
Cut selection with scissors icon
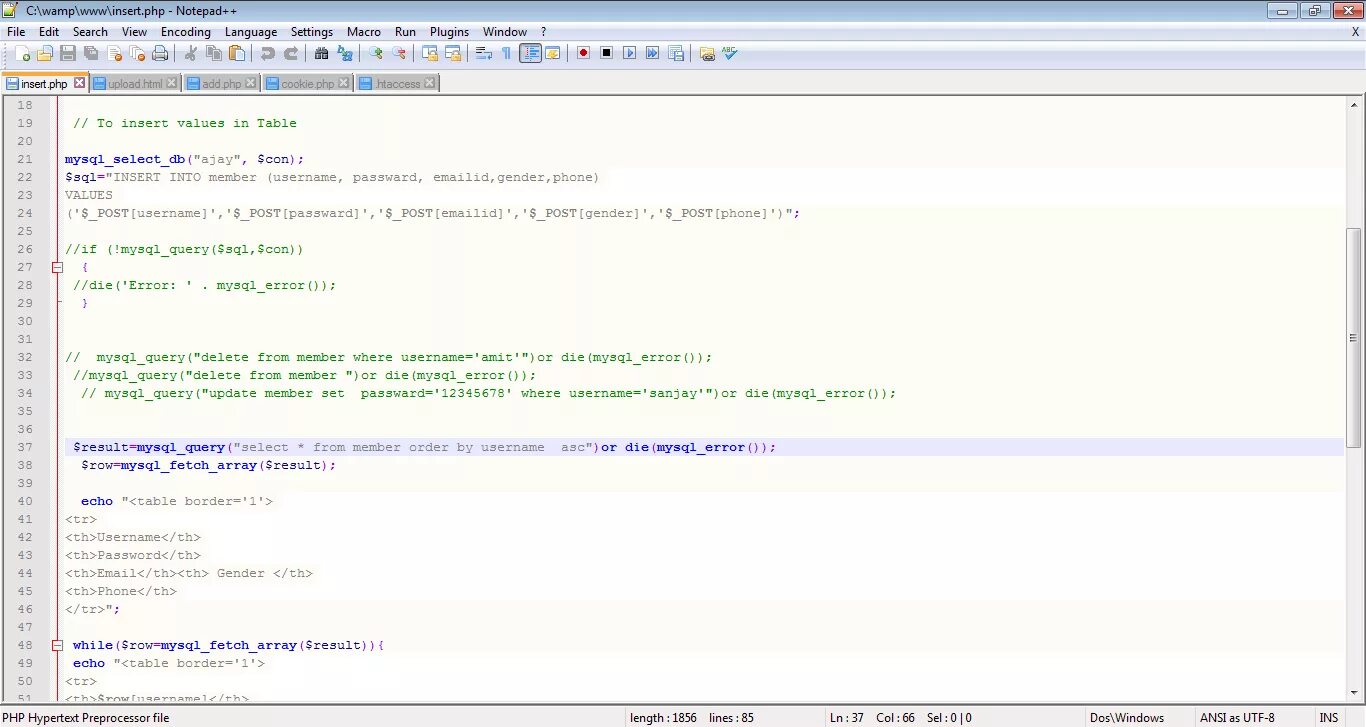point(190,54)
